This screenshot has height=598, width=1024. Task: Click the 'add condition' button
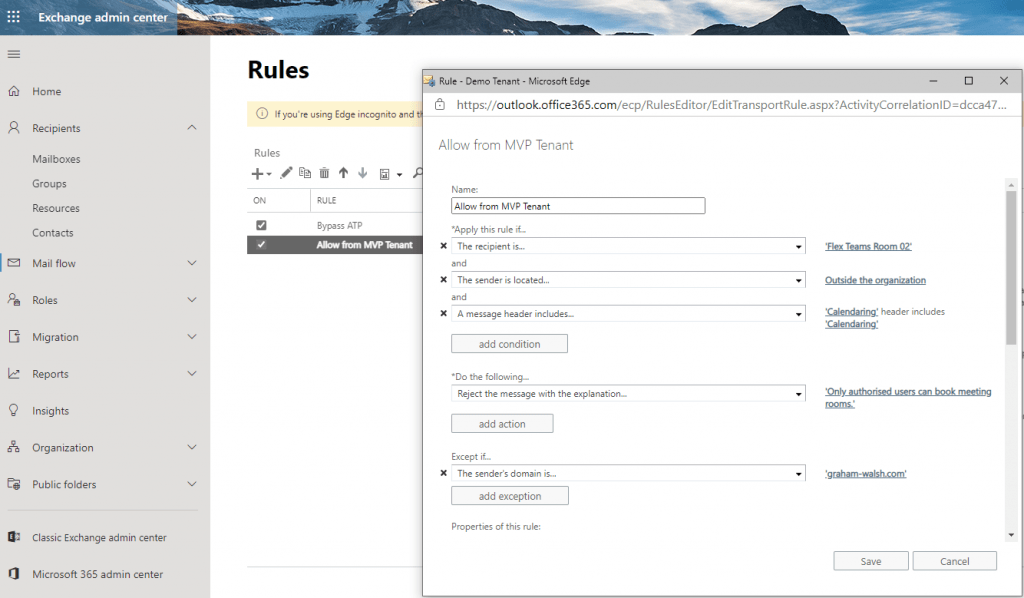click(x=509, y=344)
